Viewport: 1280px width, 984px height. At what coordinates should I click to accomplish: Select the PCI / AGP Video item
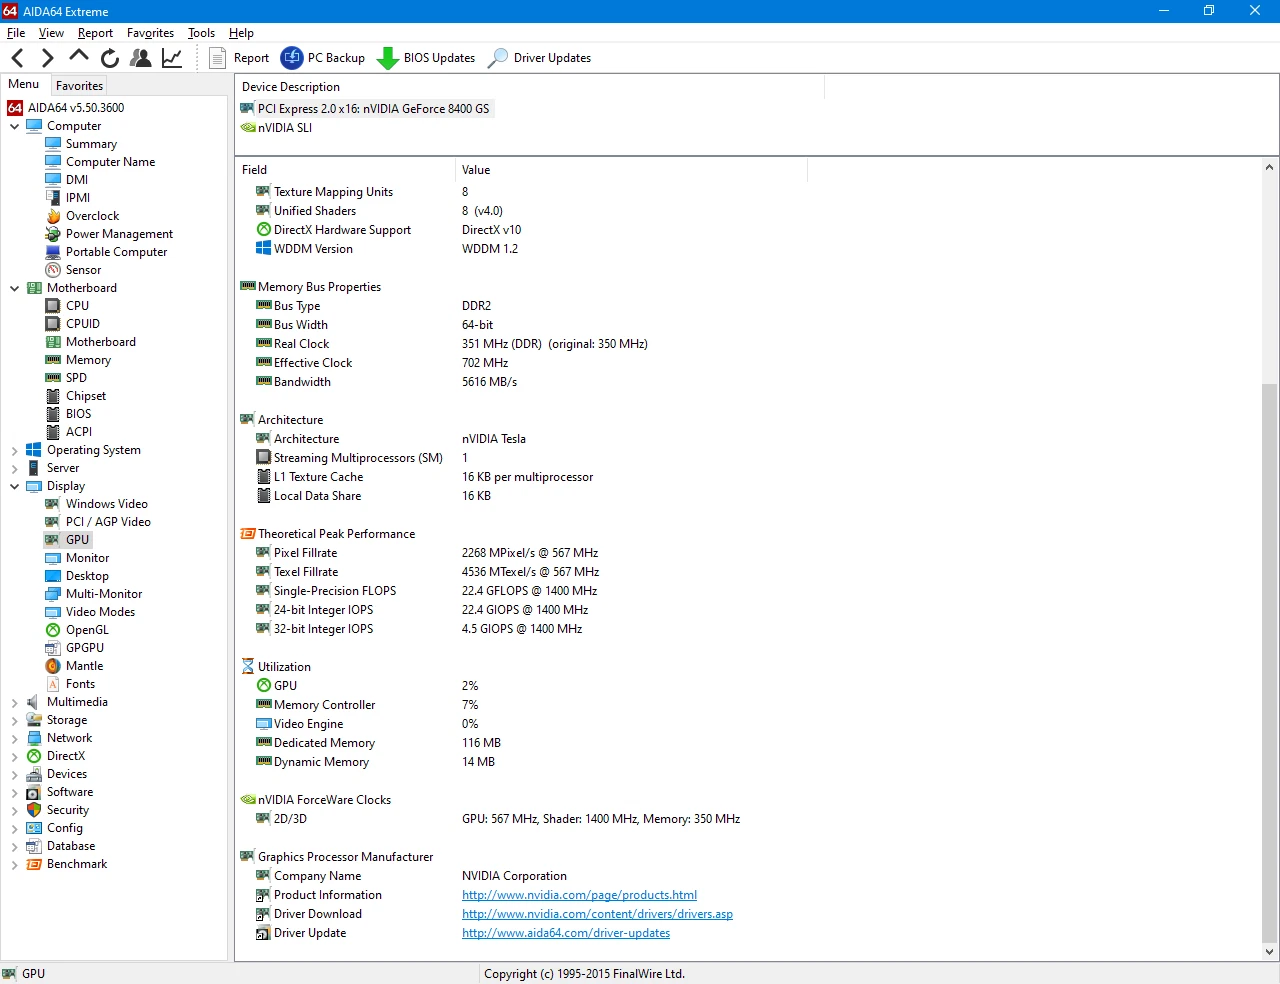point(108,522)
